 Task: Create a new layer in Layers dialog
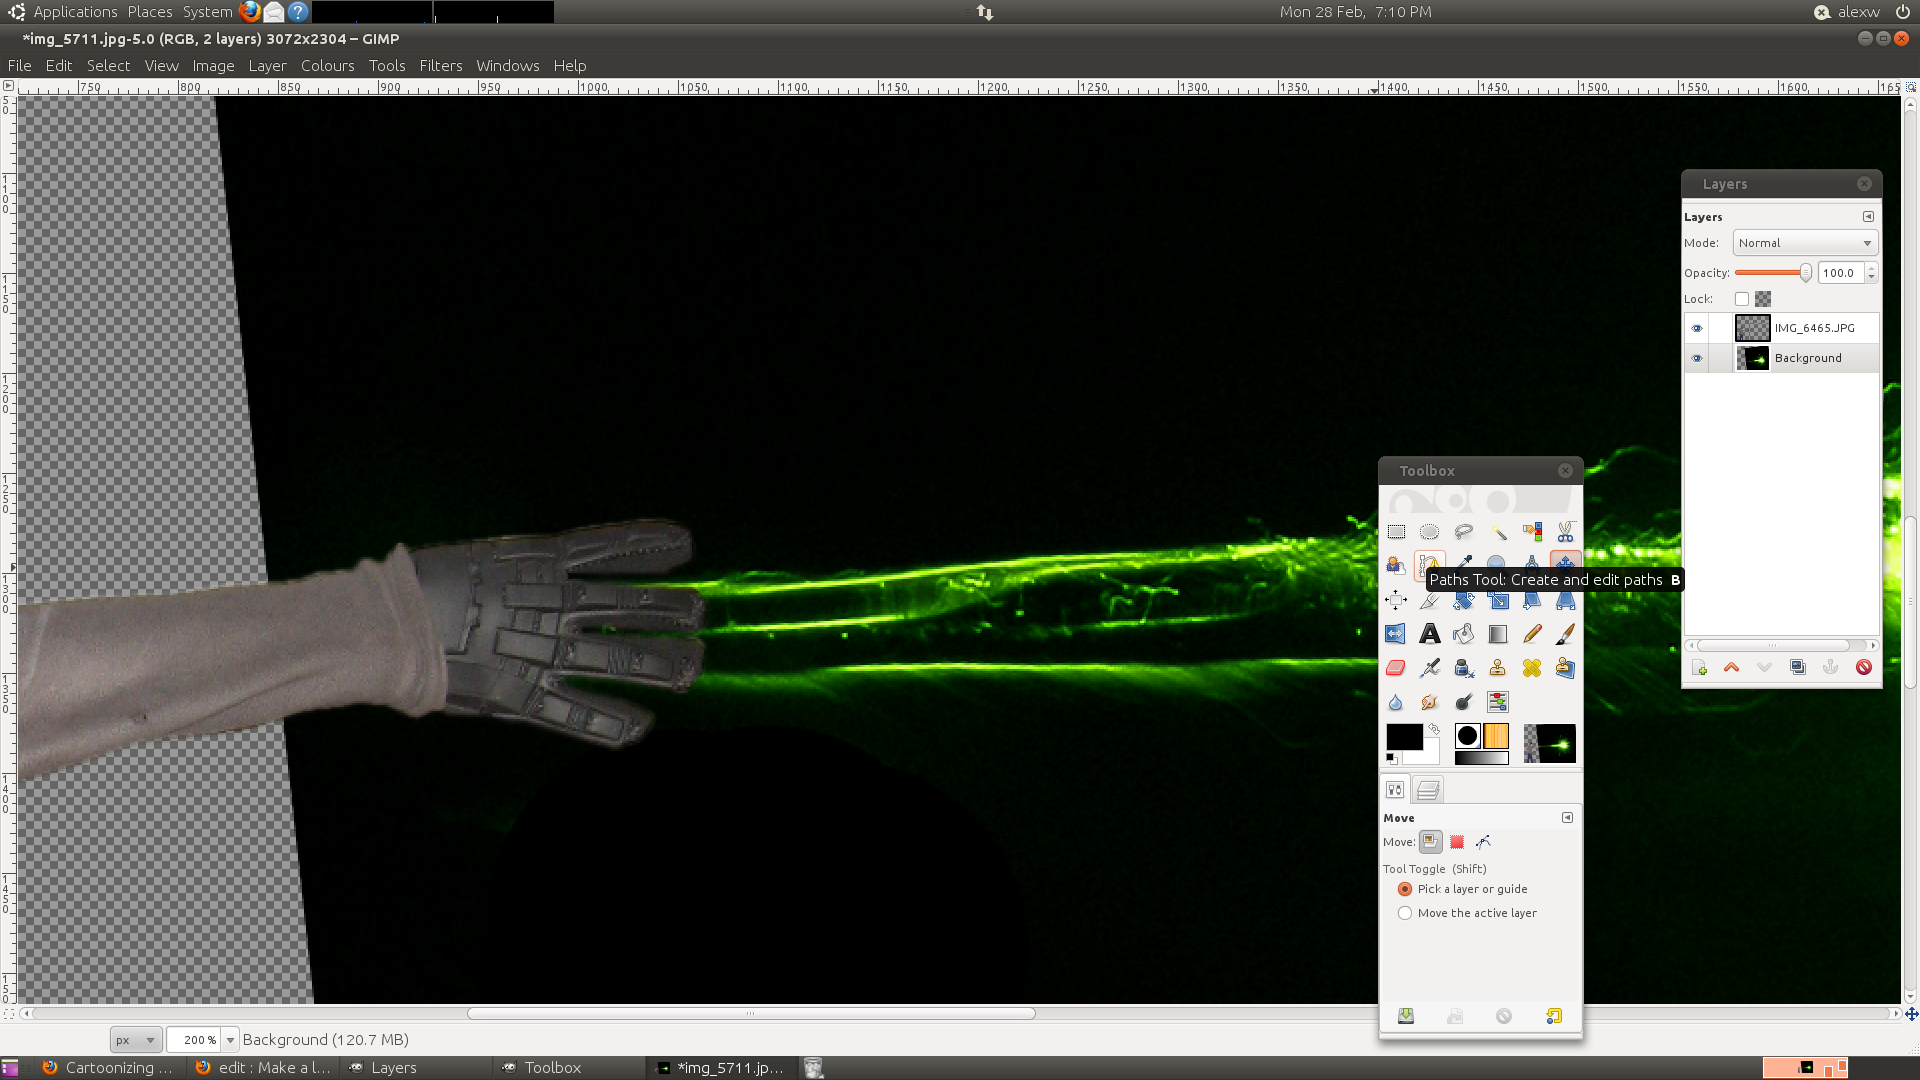[1699, 668]
